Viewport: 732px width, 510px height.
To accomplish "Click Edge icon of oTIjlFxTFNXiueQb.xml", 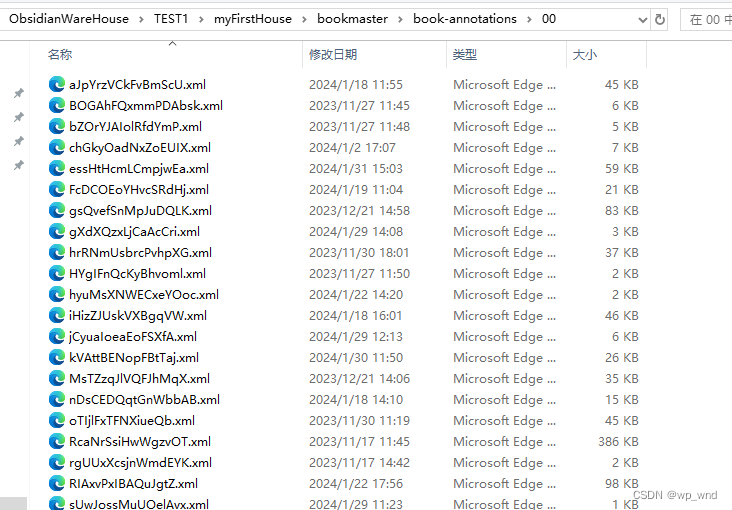I will pyautogui.click(x=56, y=421).
